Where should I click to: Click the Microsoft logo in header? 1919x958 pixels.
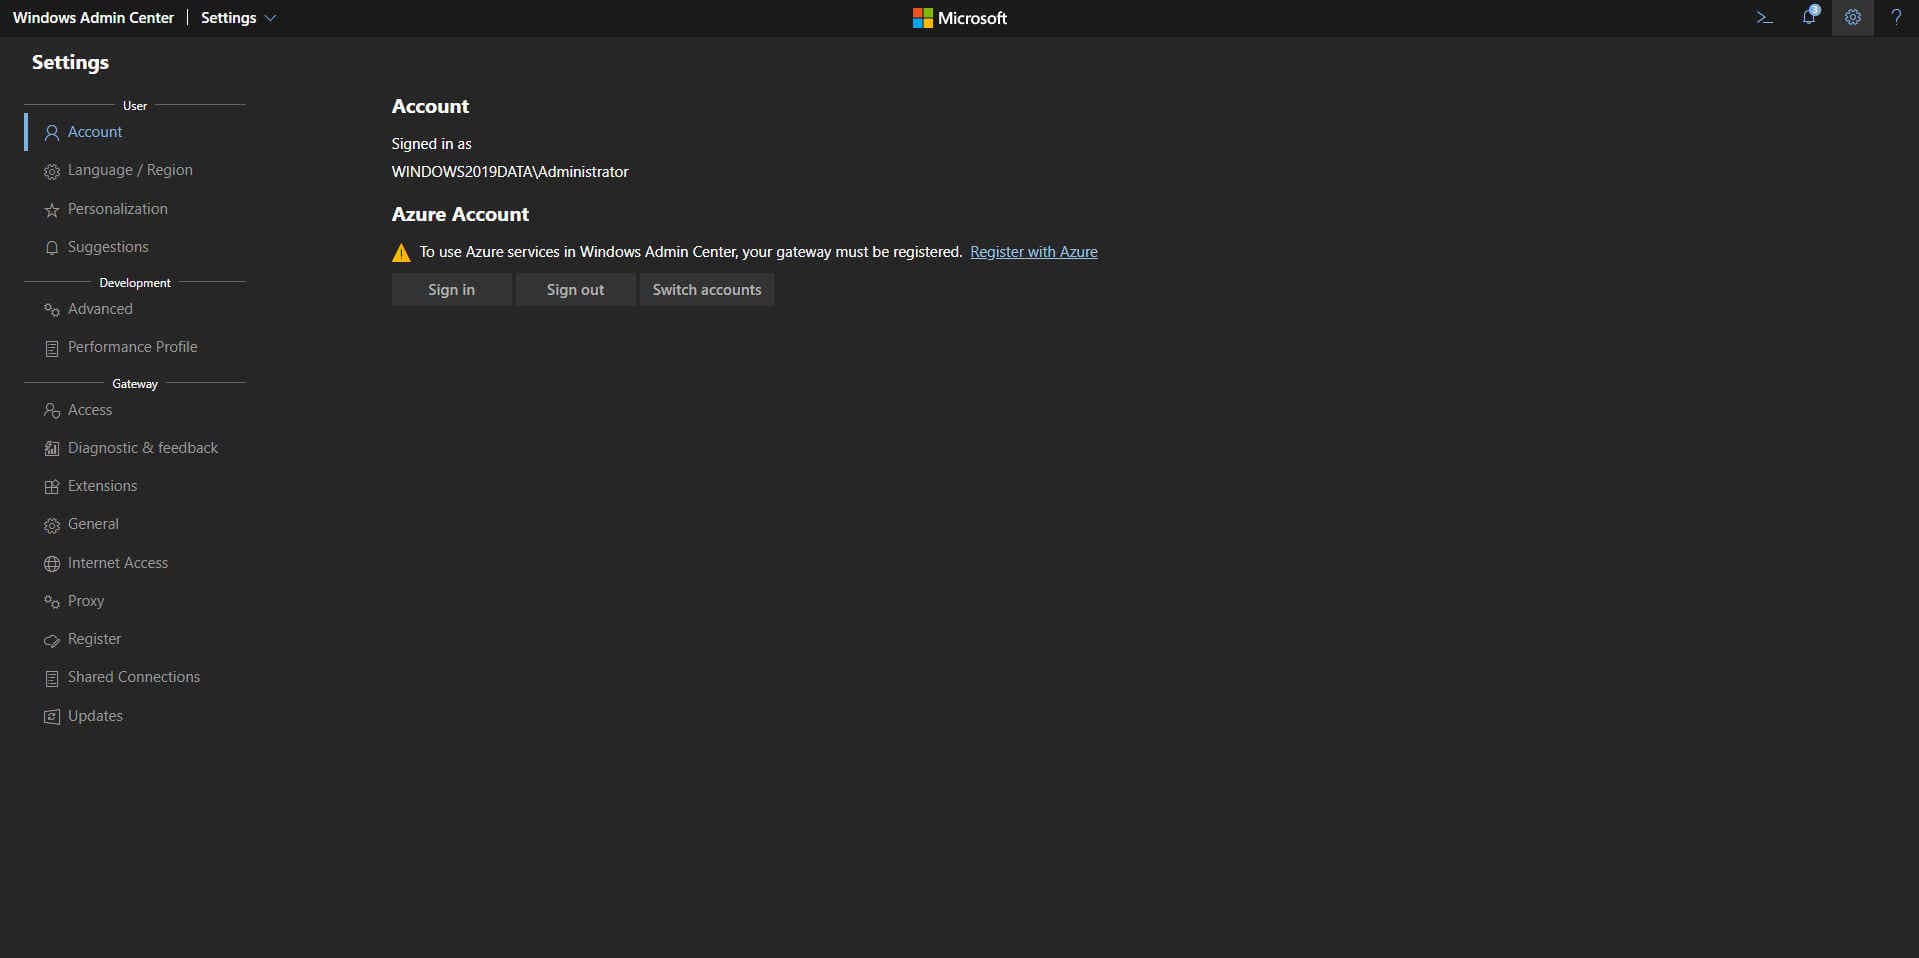coord(959,18)
